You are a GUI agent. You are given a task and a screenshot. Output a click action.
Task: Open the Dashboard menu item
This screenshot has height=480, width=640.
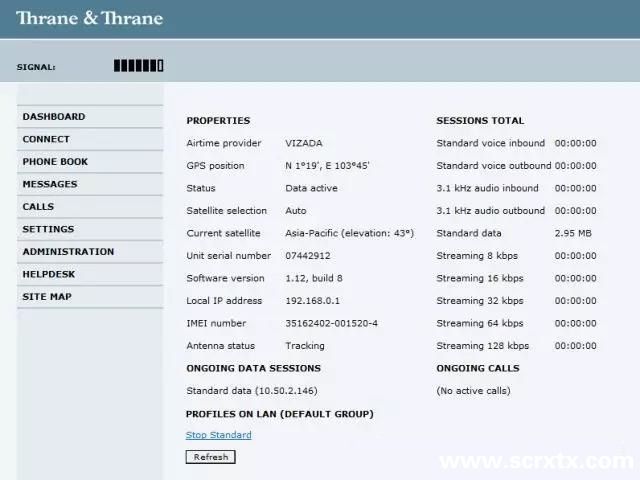click(54, 117)
